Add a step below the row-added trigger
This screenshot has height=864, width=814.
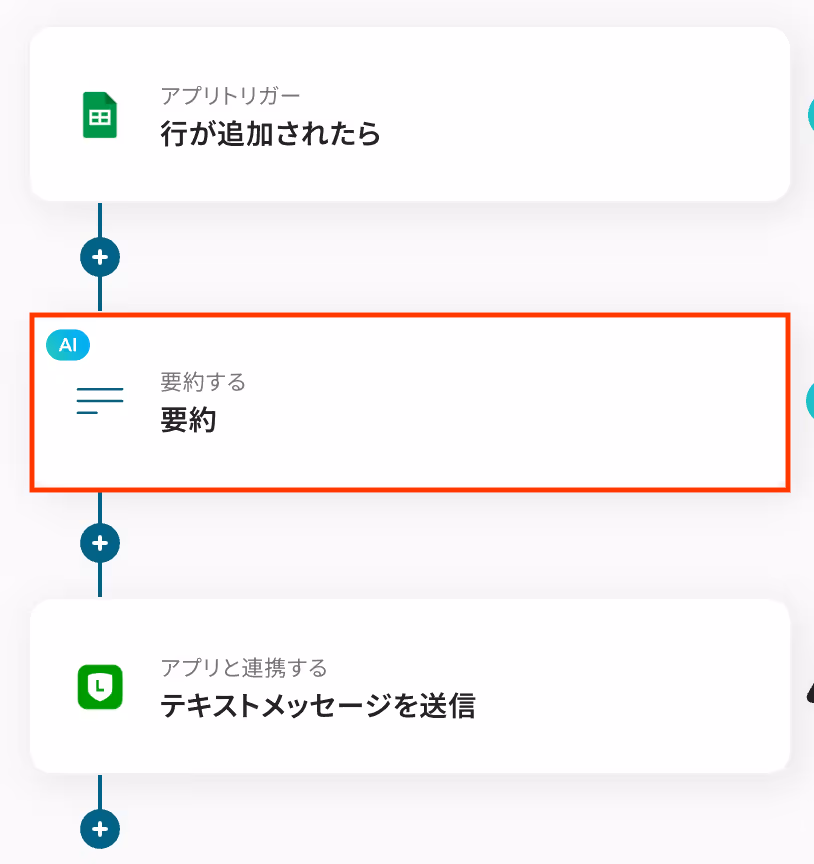tap(100, 257)
